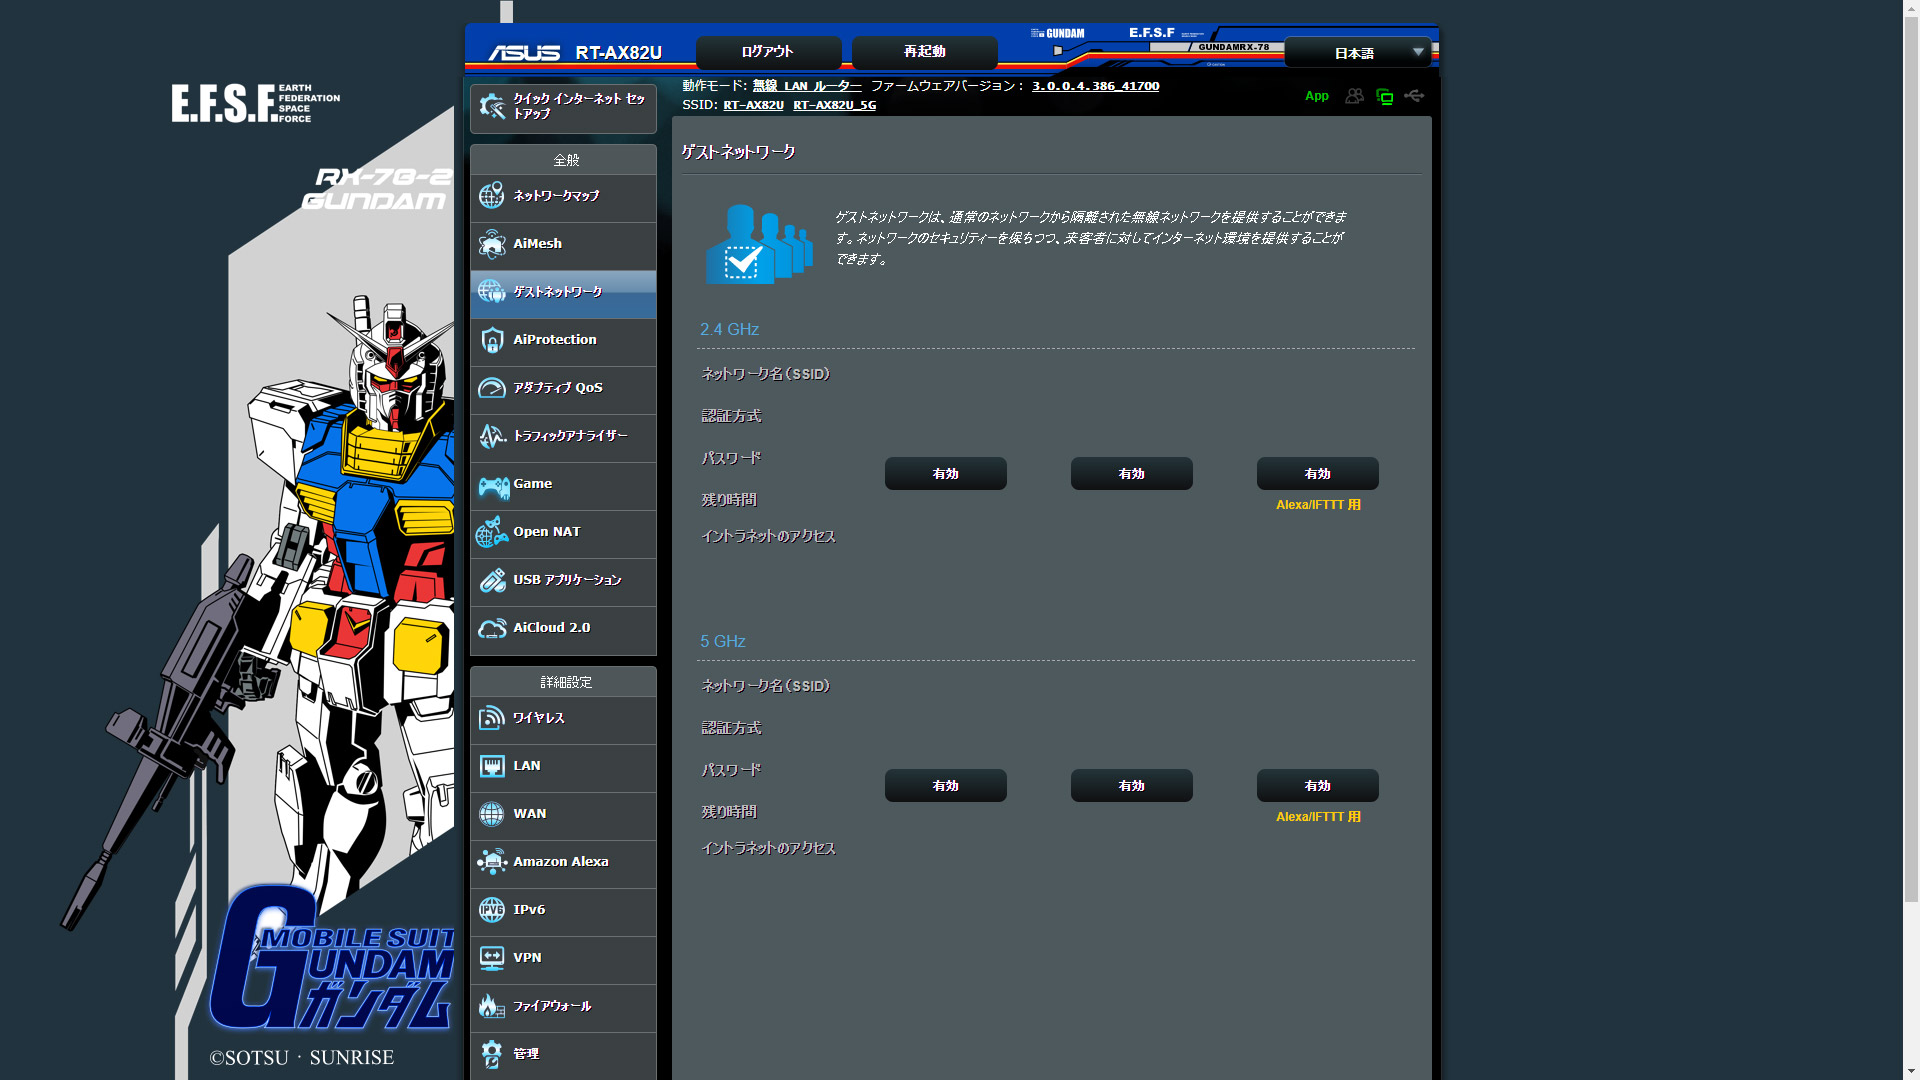The image size is (1920, 1080).
Task: Click the network clients icon in the header
Action: point(1354,96)
